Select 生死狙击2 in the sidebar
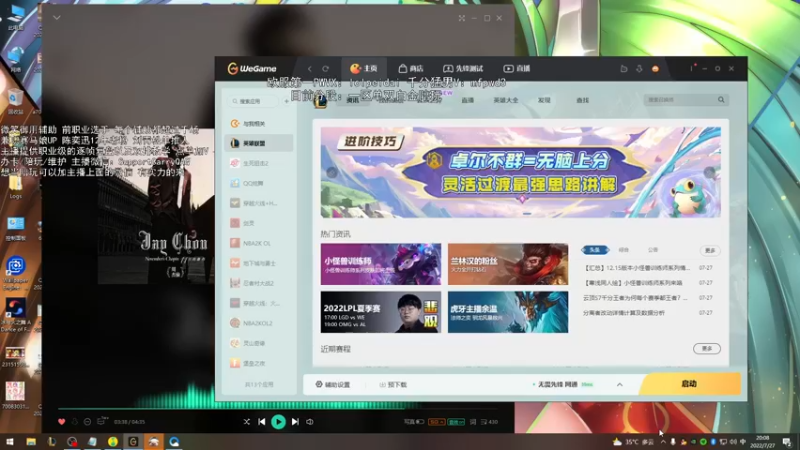This screenshot has width=800, height=450. coord(259,163)
